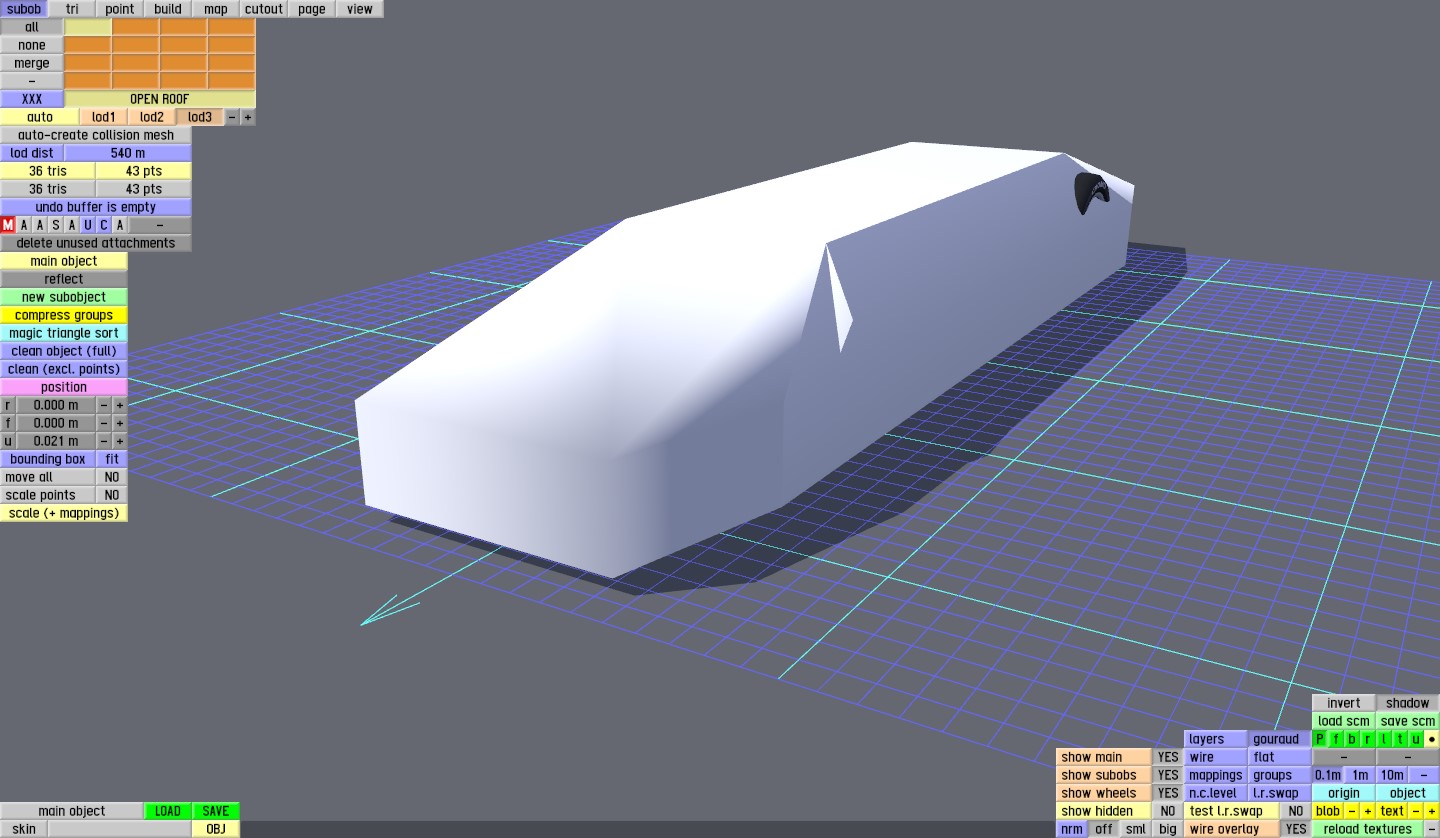This screenshot has height=838, width=1440.
Task: Open the view tab
Action: coord(360,9)
